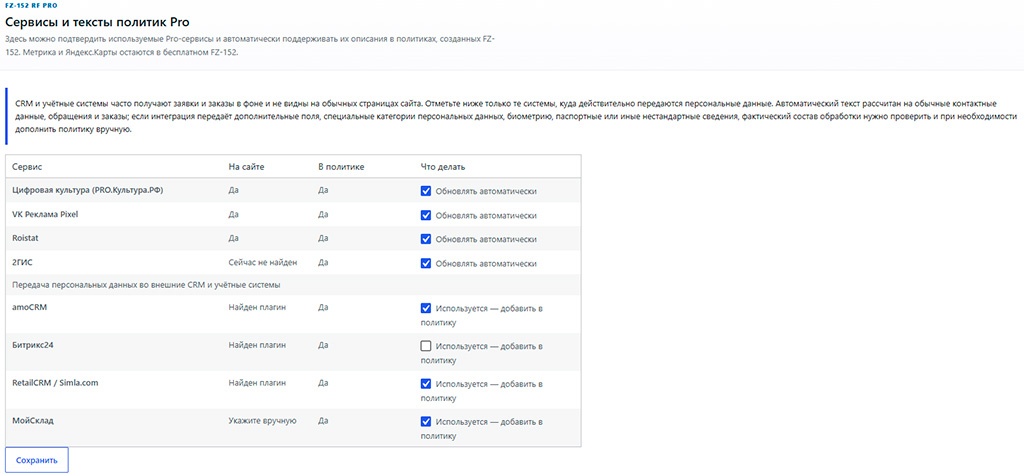Click the Сохранить button

tap(37, 460)
